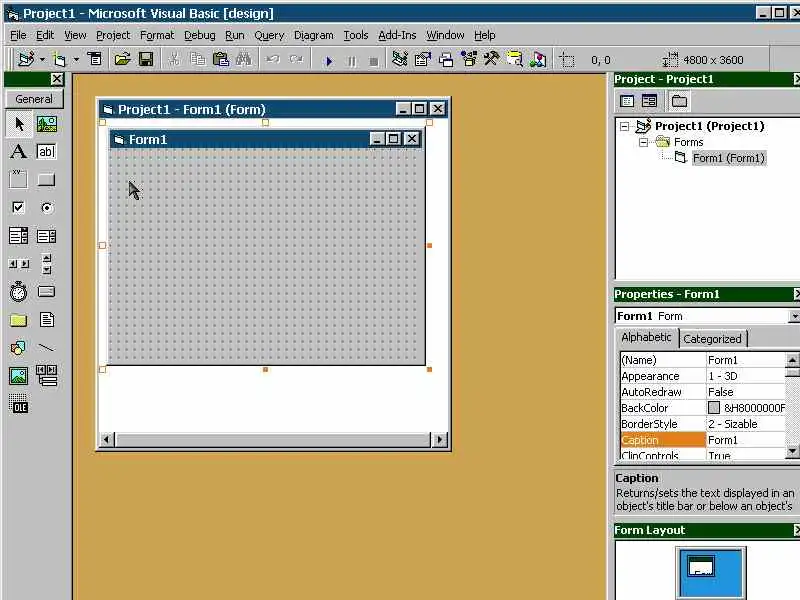
Task: Switch to the Categorized properties tab
Action: (x=712, y=339)
